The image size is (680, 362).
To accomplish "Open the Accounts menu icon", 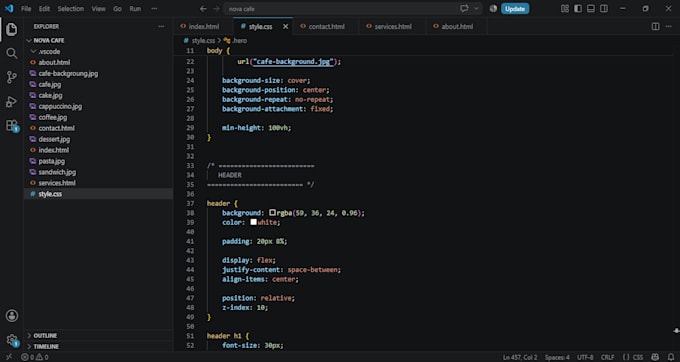I will tap(12, 316).
